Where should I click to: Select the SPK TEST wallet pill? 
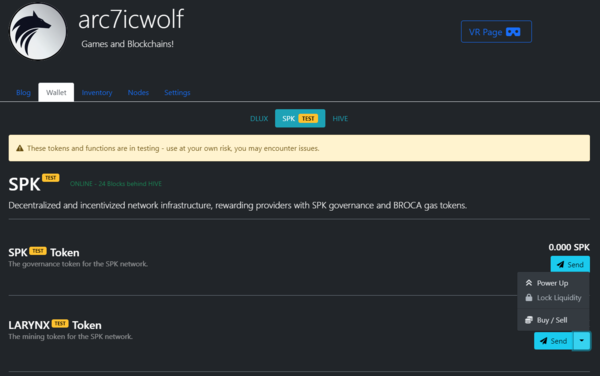(300, 119)
